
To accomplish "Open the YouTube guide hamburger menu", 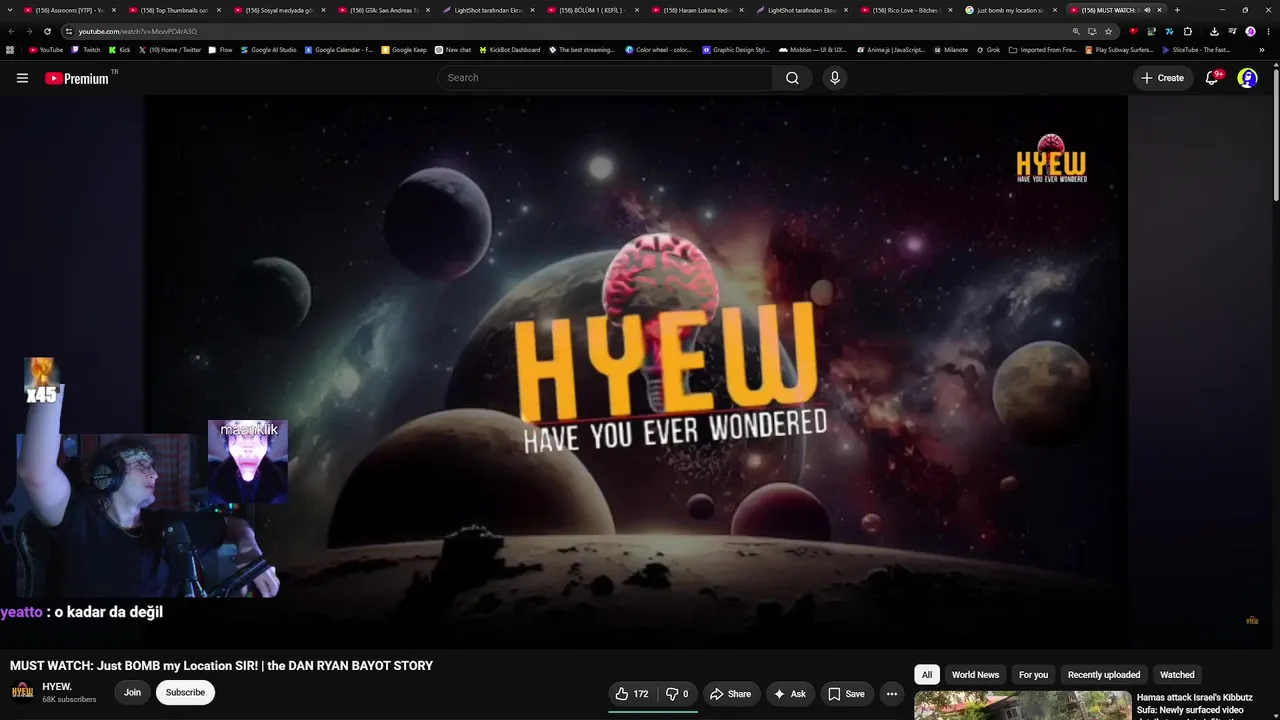I will [22, 78].
